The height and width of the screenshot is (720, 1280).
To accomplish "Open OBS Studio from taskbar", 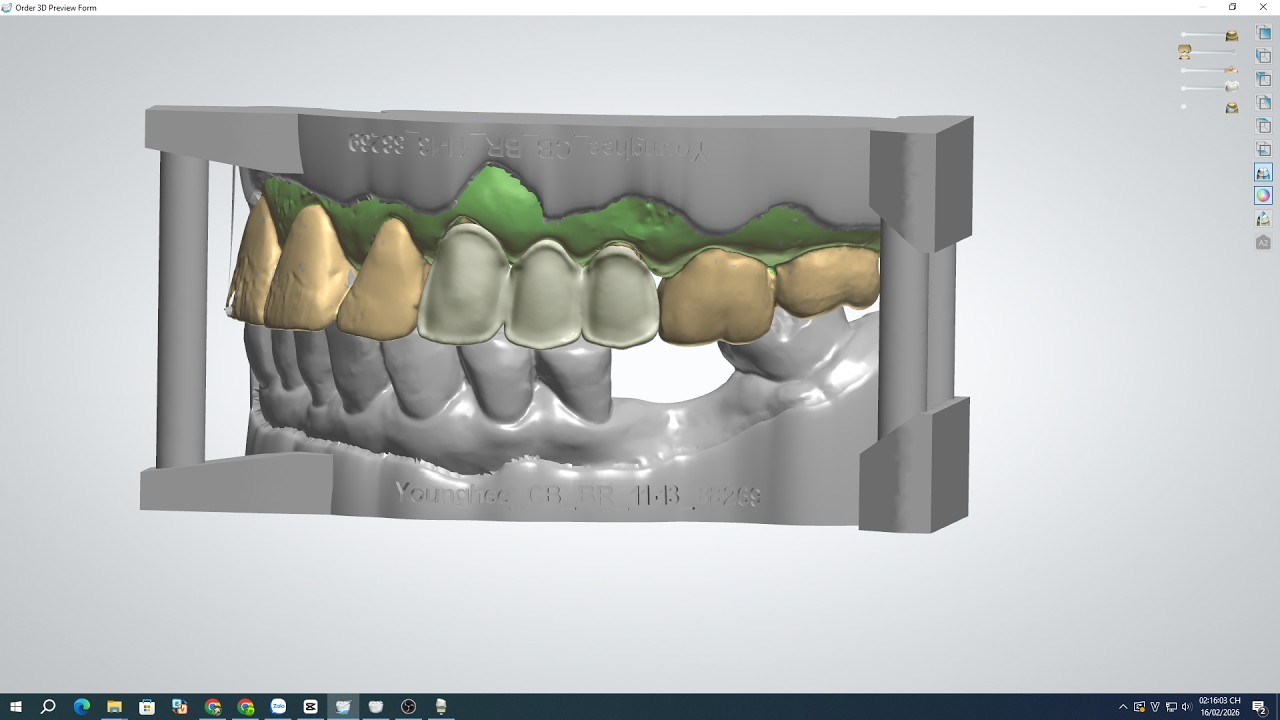I will point(408,707).
